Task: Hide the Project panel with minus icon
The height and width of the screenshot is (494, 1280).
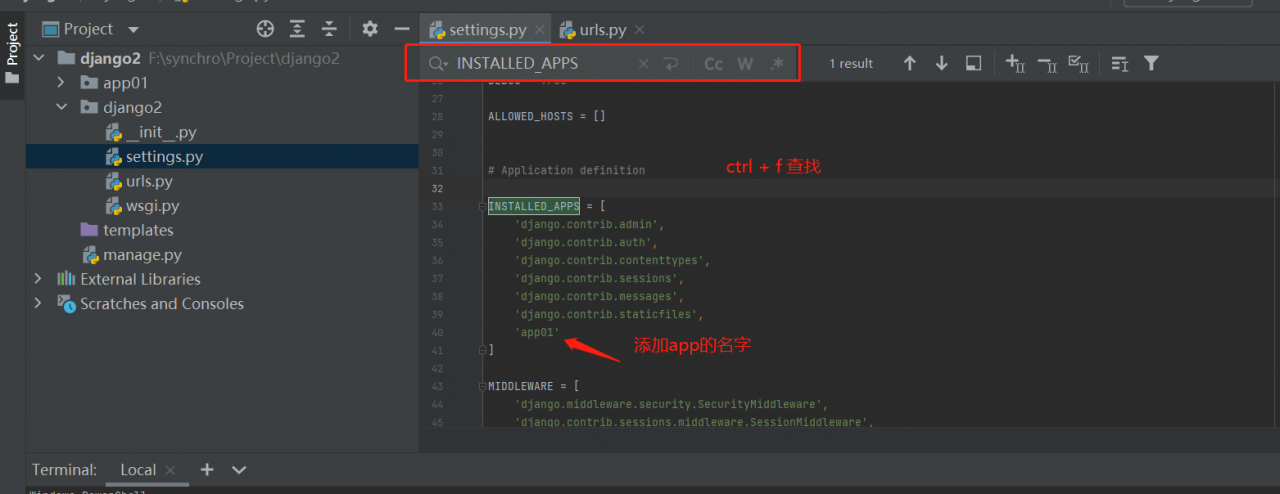Action: point(402,29)
